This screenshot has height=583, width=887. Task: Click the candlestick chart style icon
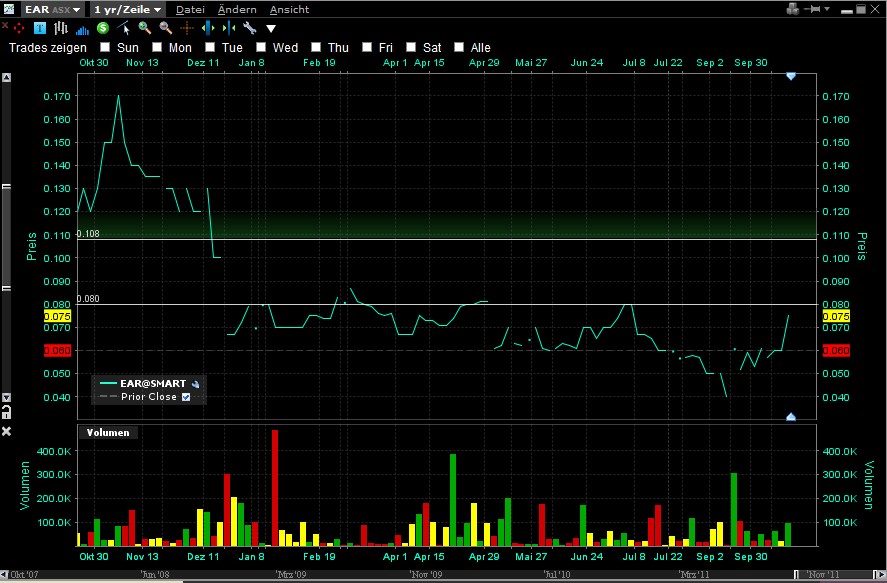pos(59,29)
